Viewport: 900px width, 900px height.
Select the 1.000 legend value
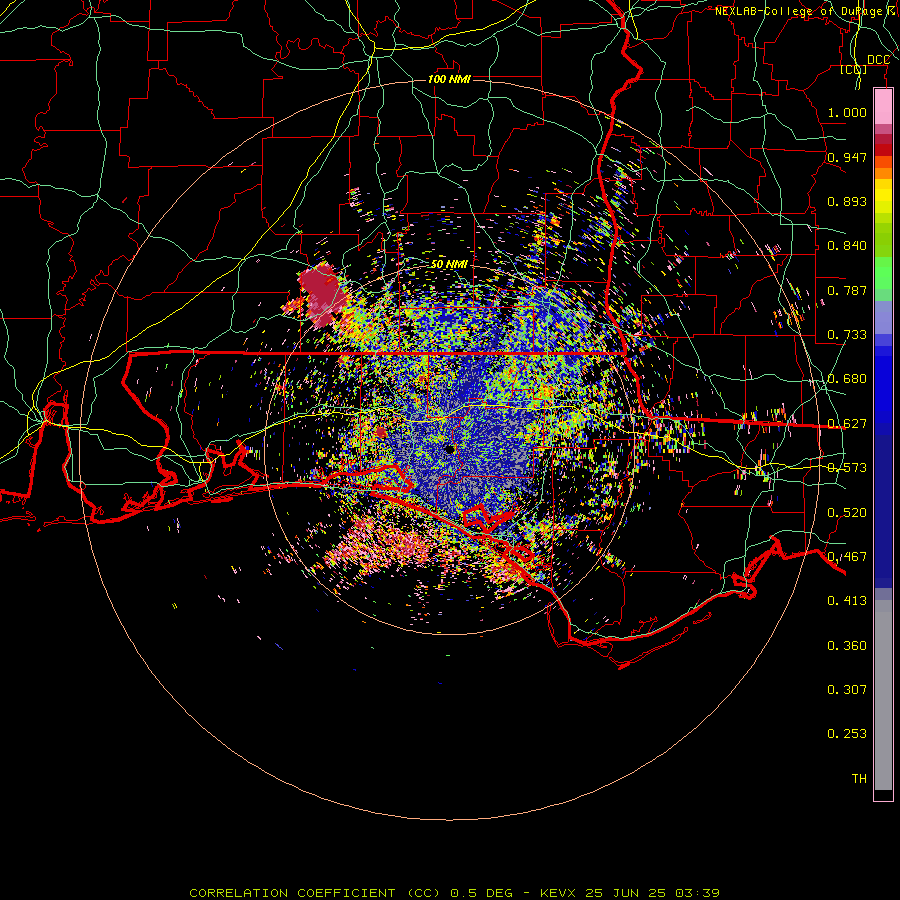(x=847, y=112)
